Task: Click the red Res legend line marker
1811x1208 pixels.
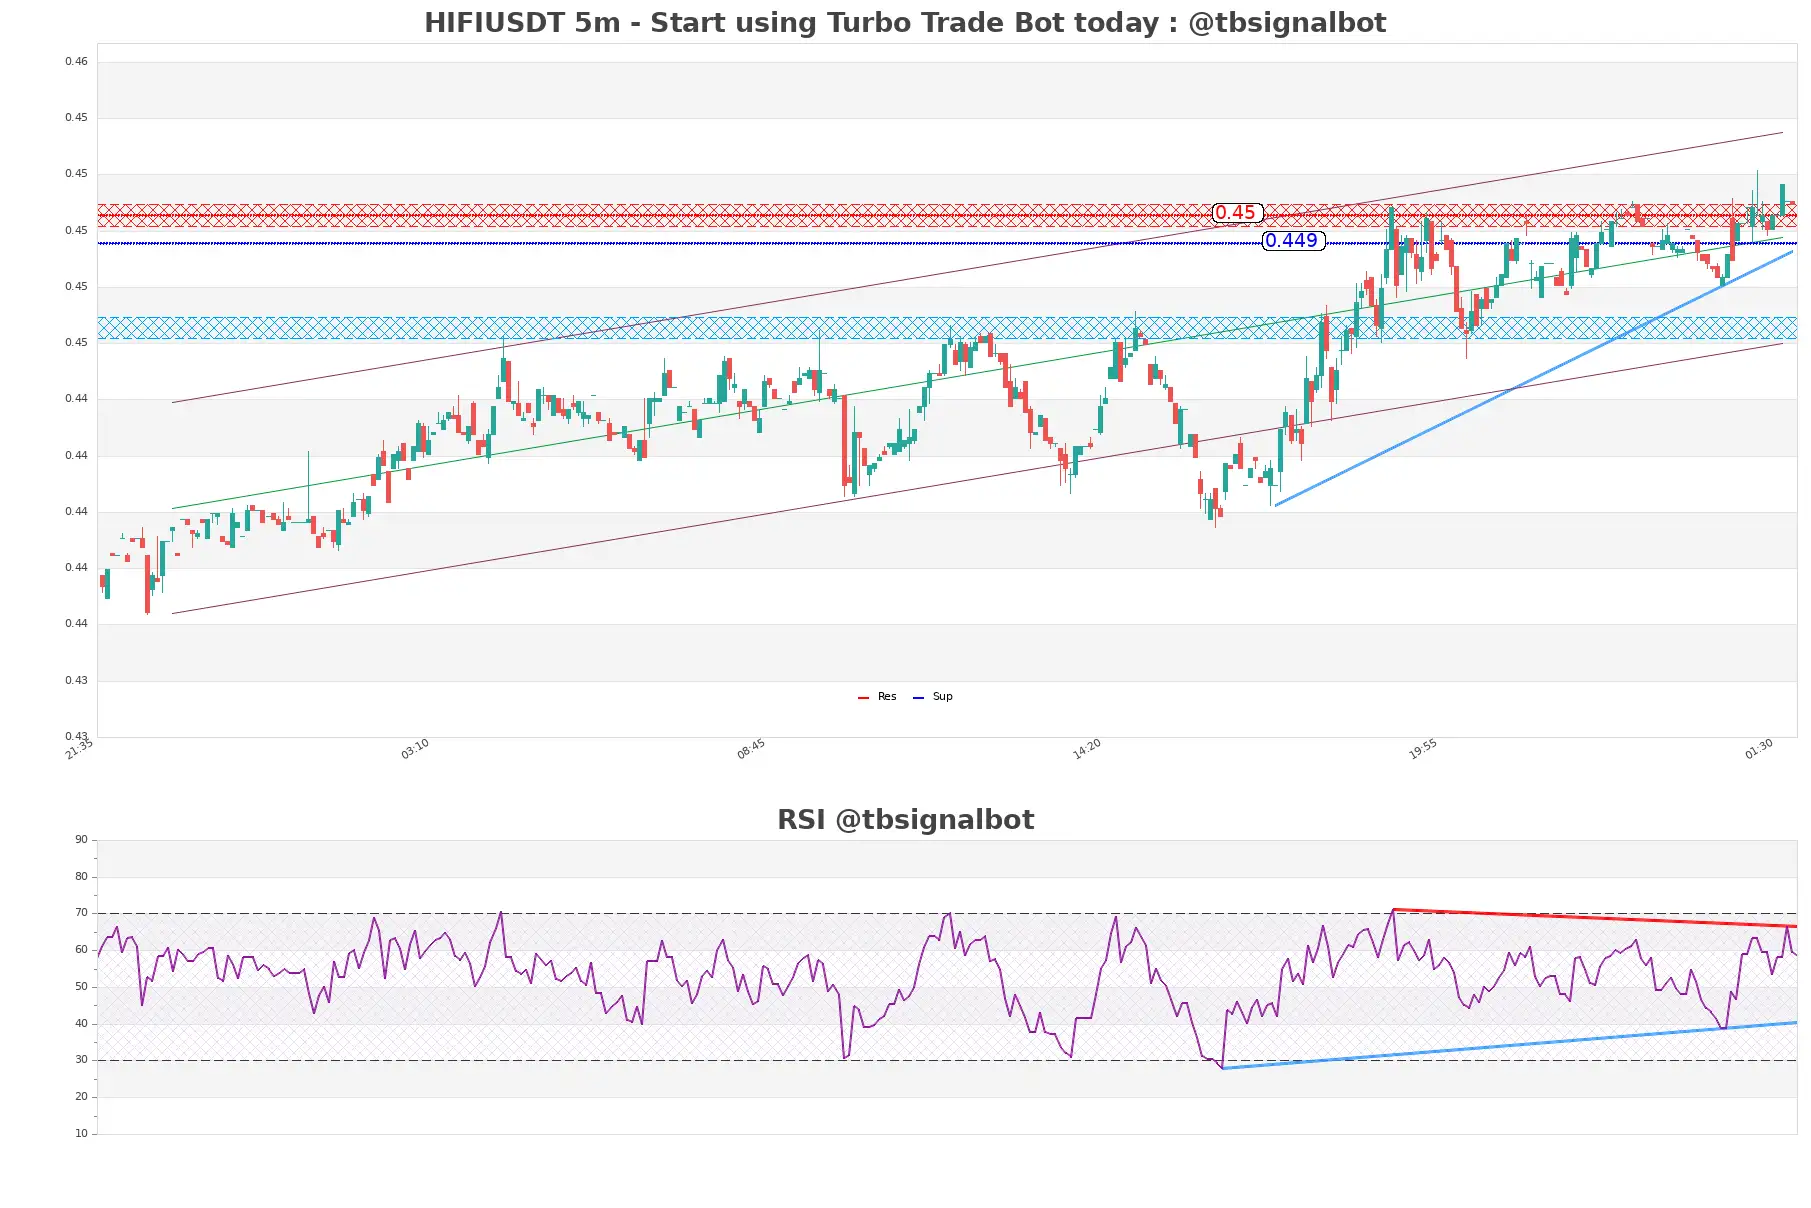Action: 863,697
